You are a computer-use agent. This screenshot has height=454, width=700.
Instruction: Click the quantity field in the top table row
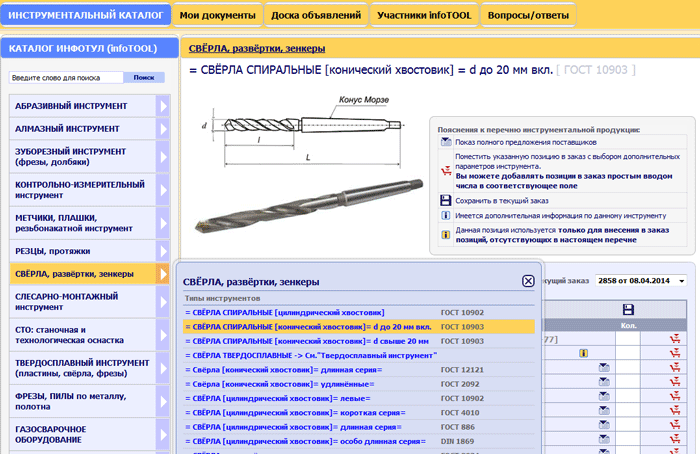pos(628,338)
